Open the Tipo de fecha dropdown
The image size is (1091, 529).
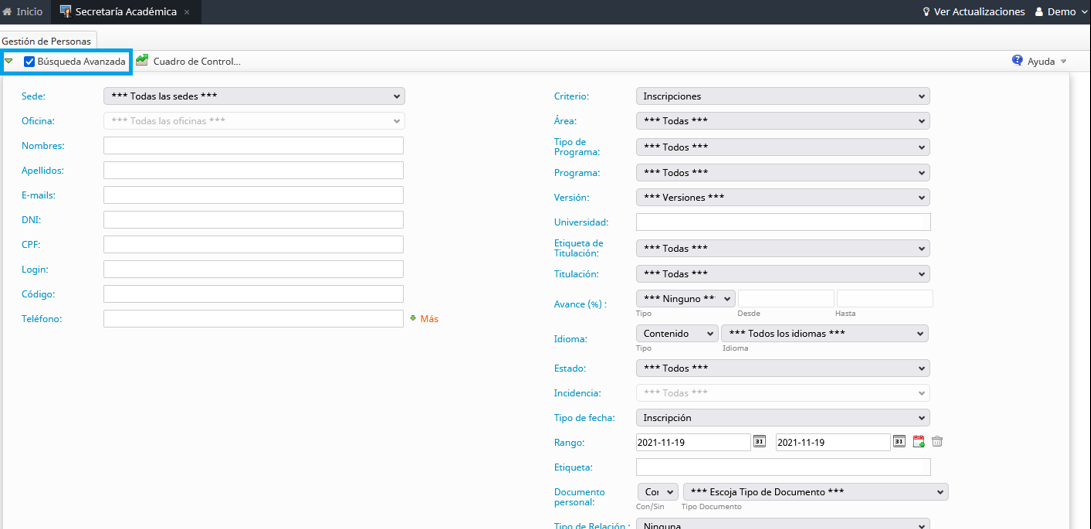click(782, 418)
